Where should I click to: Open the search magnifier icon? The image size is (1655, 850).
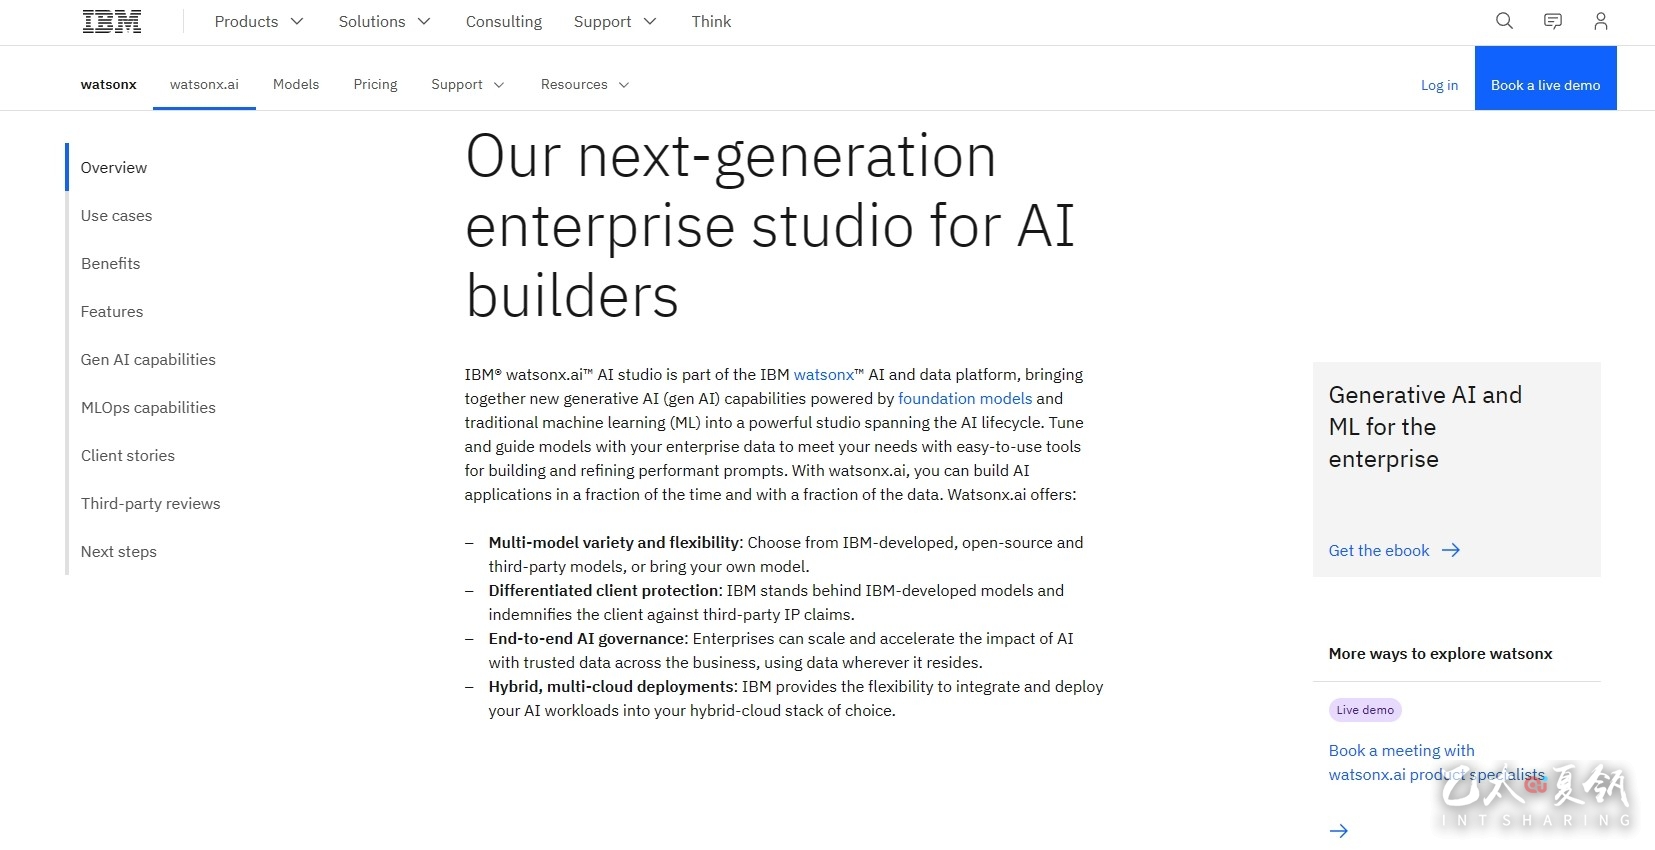[x=1504, y=21]
